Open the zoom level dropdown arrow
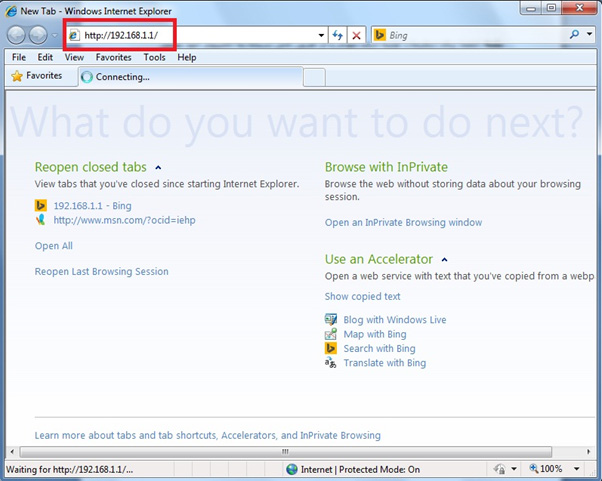Image resolution: width=602 pixels, height=481 pixels. pyautogui.click(x=576, y=469)
